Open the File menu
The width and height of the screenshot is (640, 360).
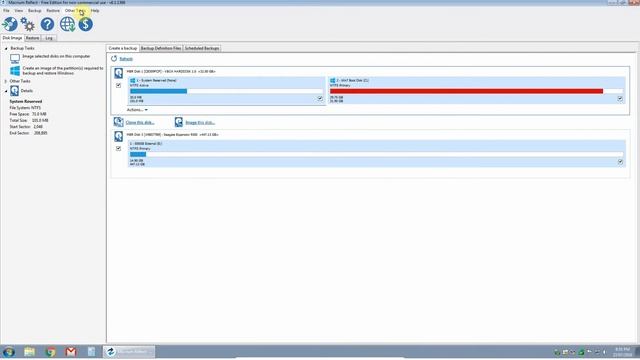[x=6, y=11]
